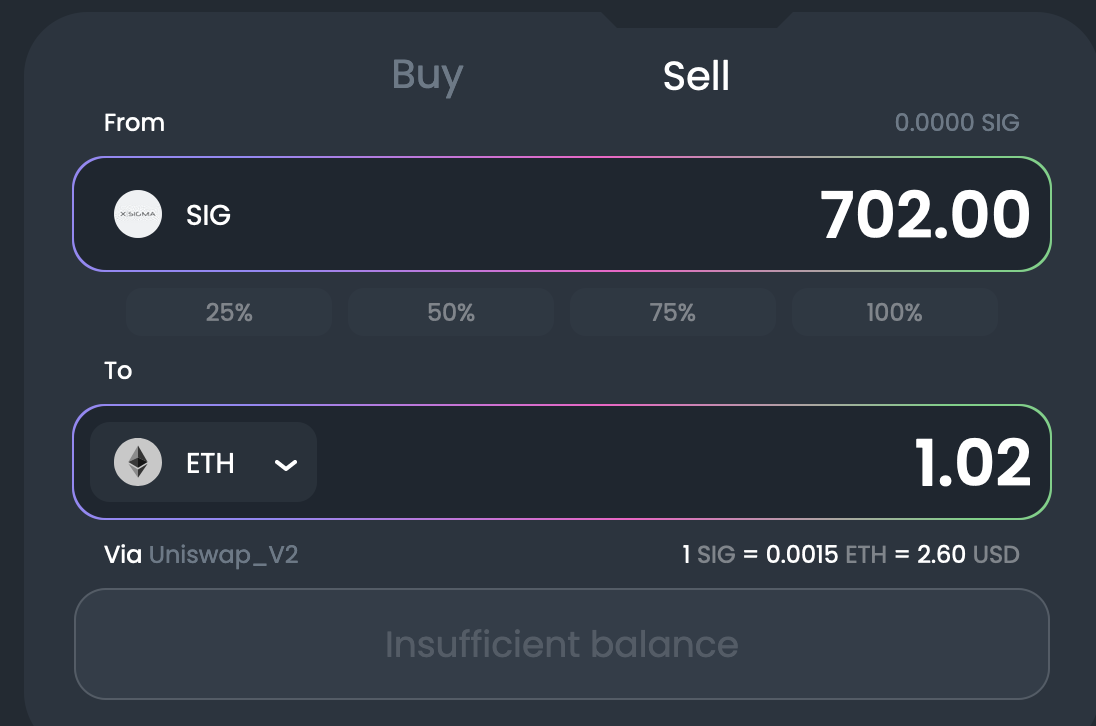Use 100% of SIG balance
1096x726 pixels.
coord(894,313)
